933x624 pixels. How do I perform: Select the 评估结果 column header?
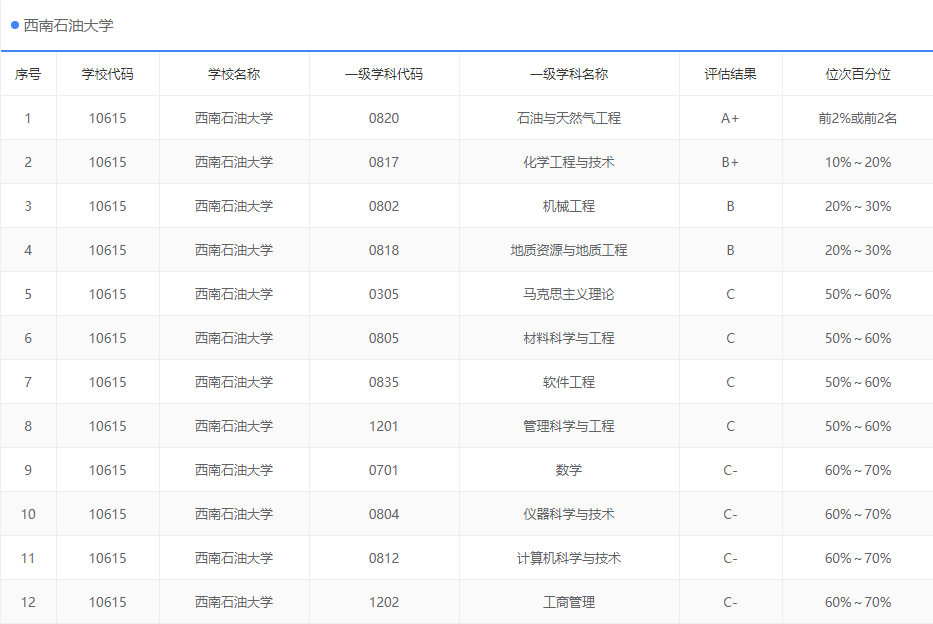(729, 73)
